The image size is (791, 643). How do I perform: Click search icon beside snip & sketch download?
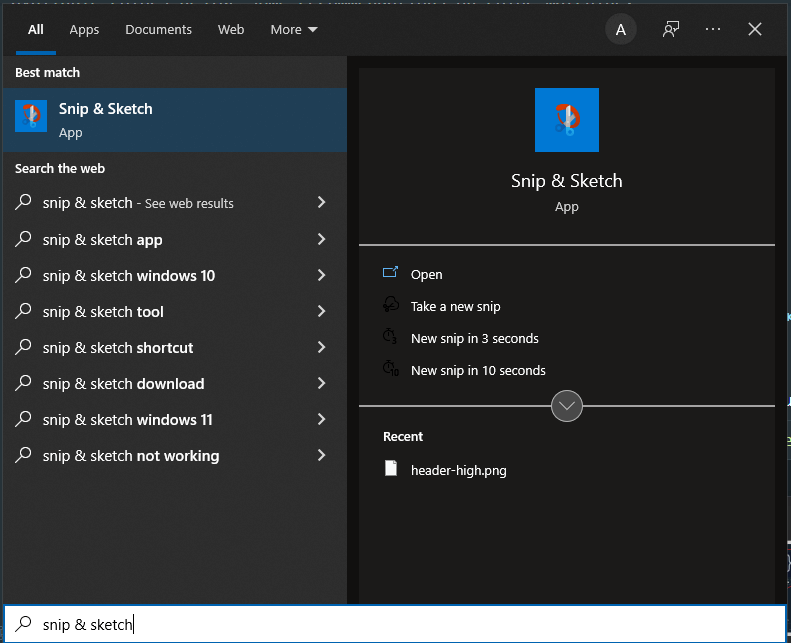tap(23, 384)
